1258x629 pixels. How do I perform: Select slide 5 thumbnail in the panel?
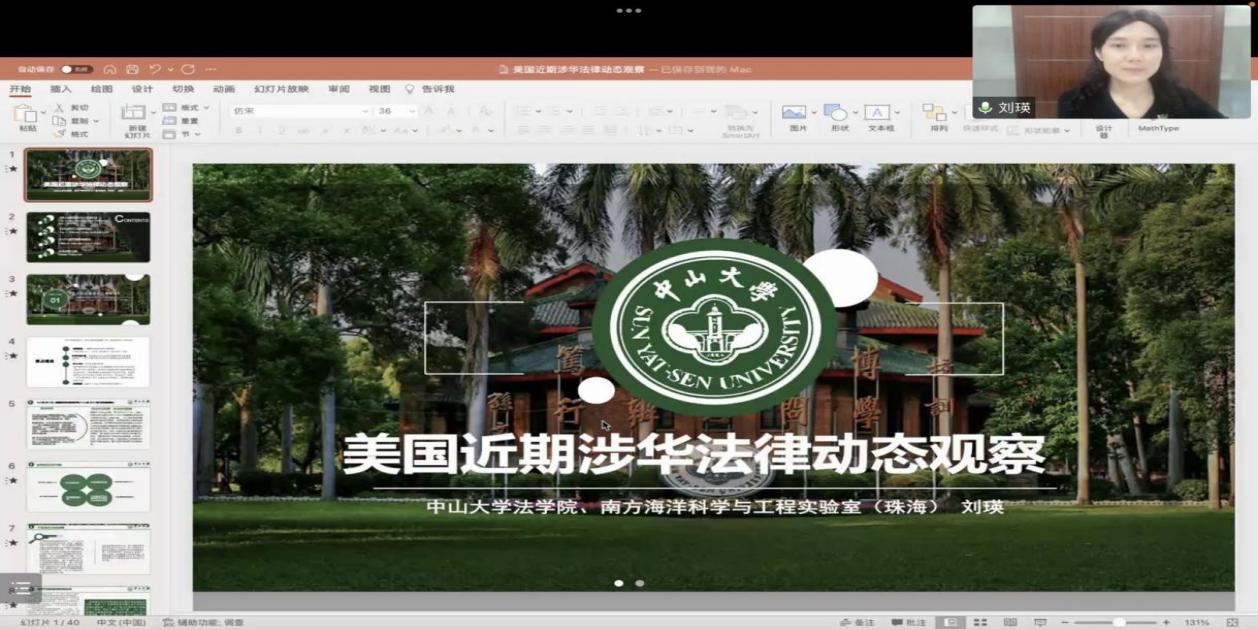(88, 424)
